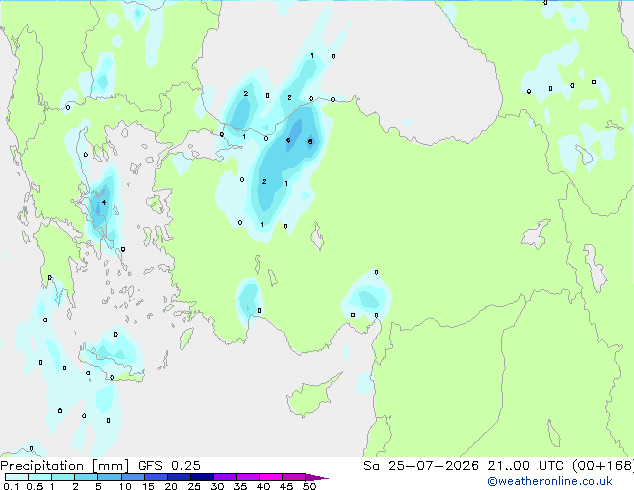634x490 pixels.
Task: Pick the legend swatch between 45 and 50
Action: click(294, 477)
